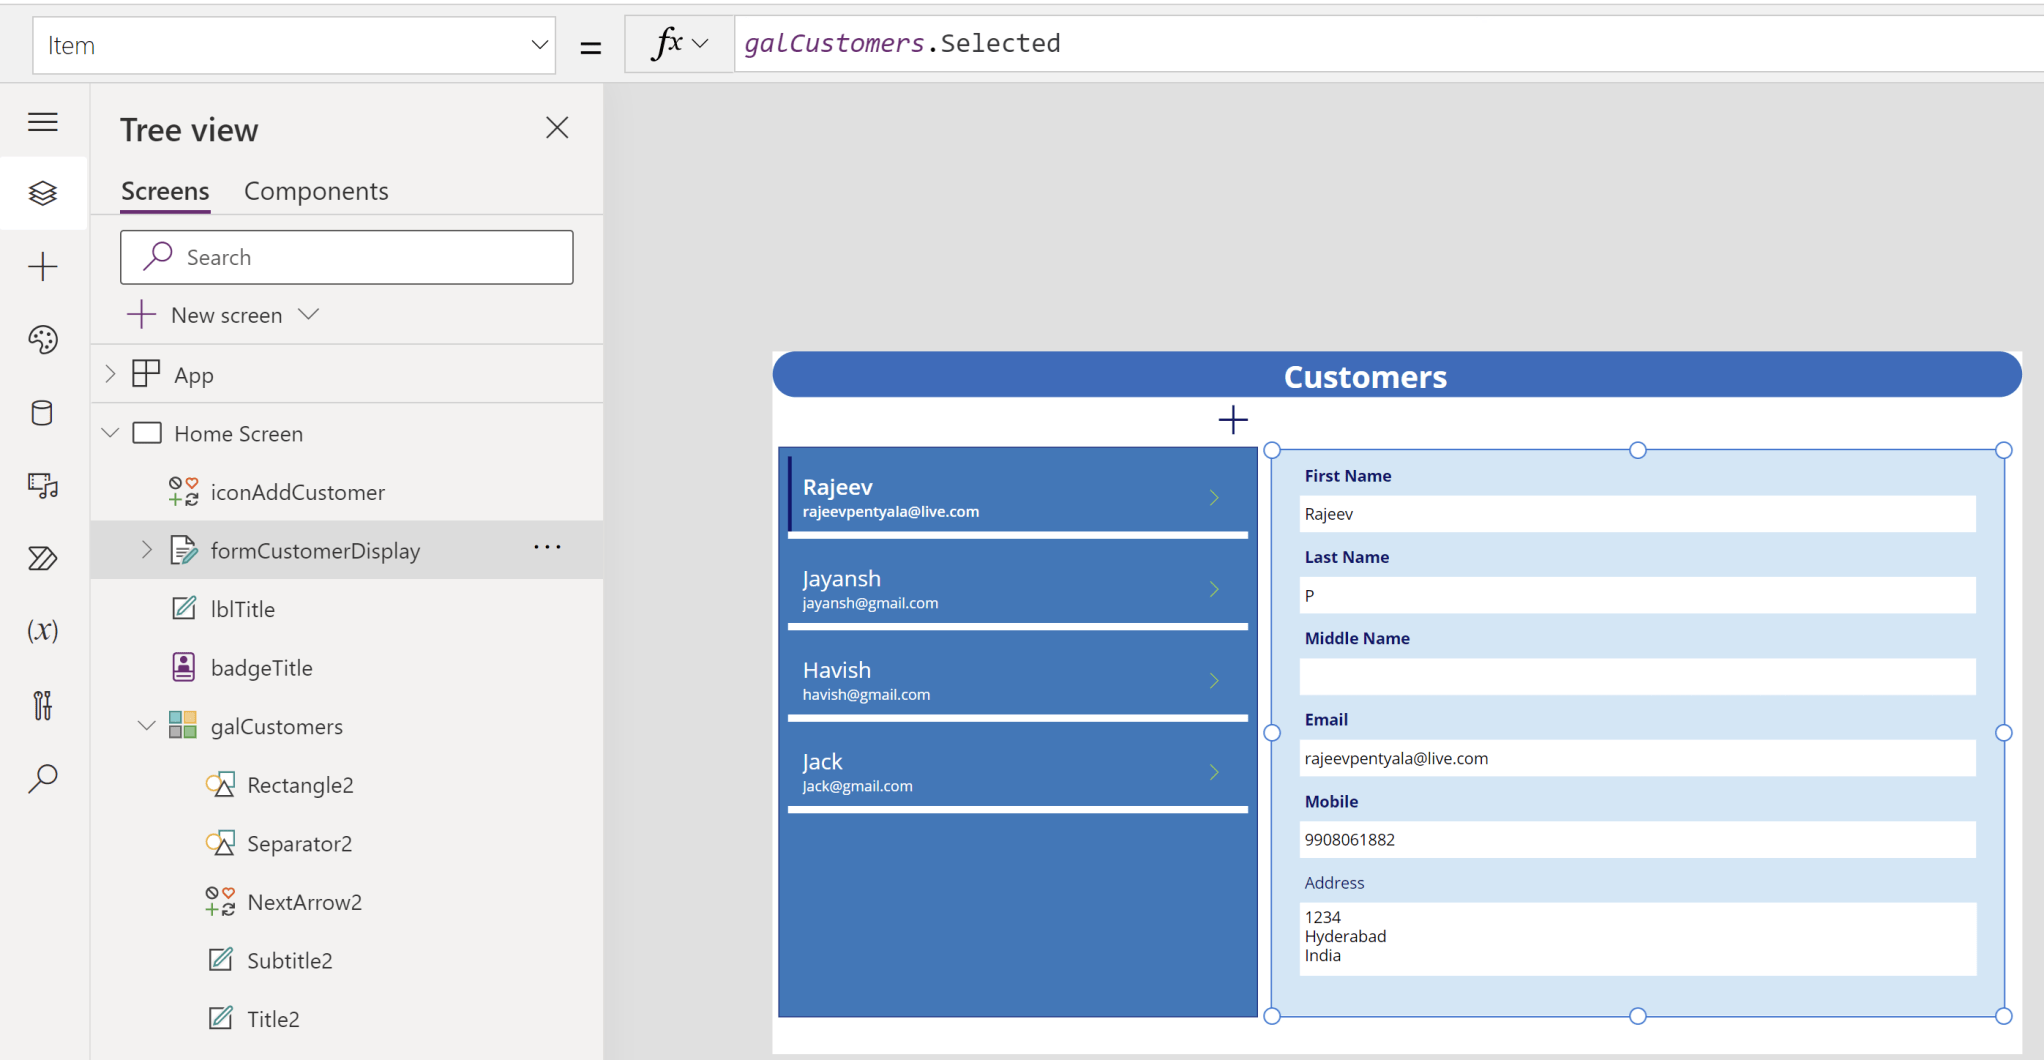Open the Advanced tools panel icon
Image resolution: width=2044 pixels, height=1060 pixels.
(x=43, y=705)
